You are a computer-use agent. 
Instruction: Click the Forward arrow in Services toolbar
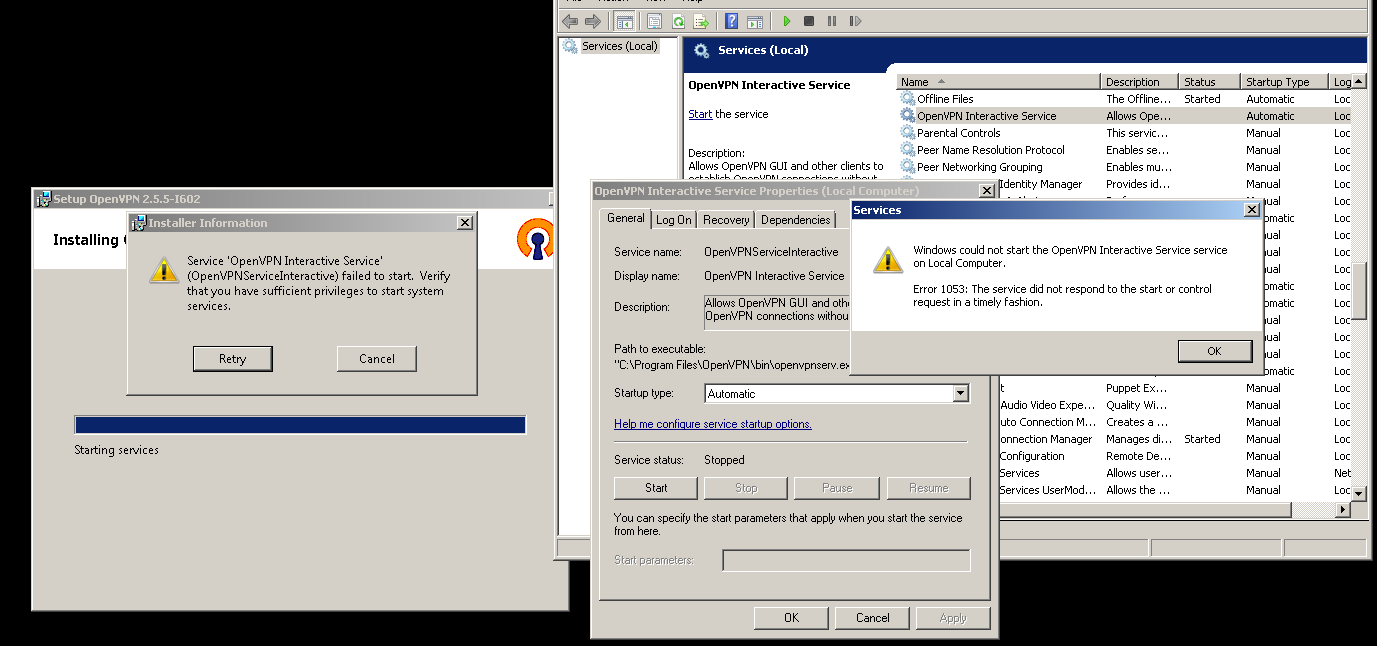tap(593, 21)
